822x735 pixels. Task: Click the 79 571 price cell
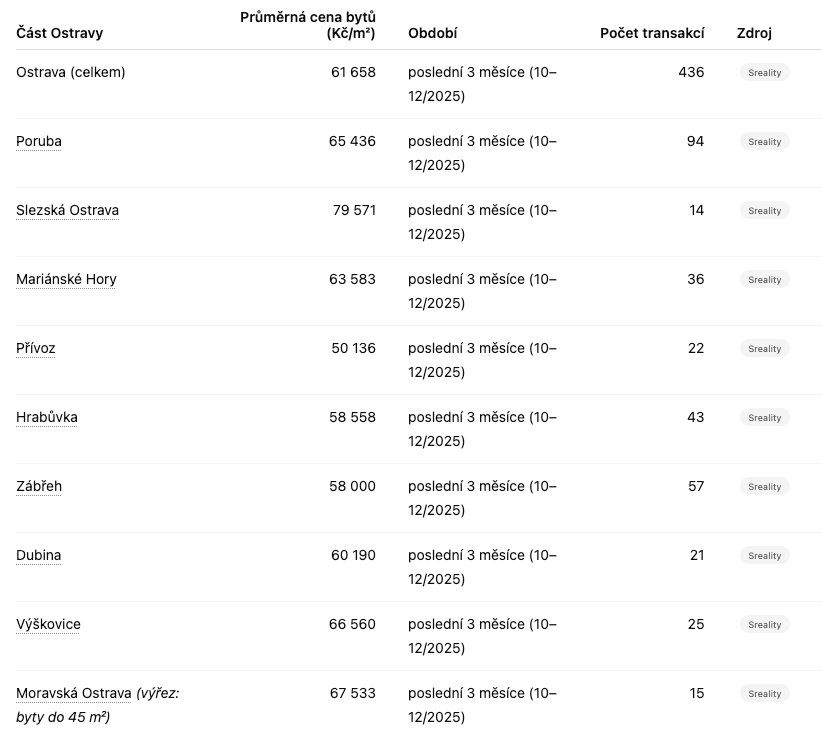(354, 210)
